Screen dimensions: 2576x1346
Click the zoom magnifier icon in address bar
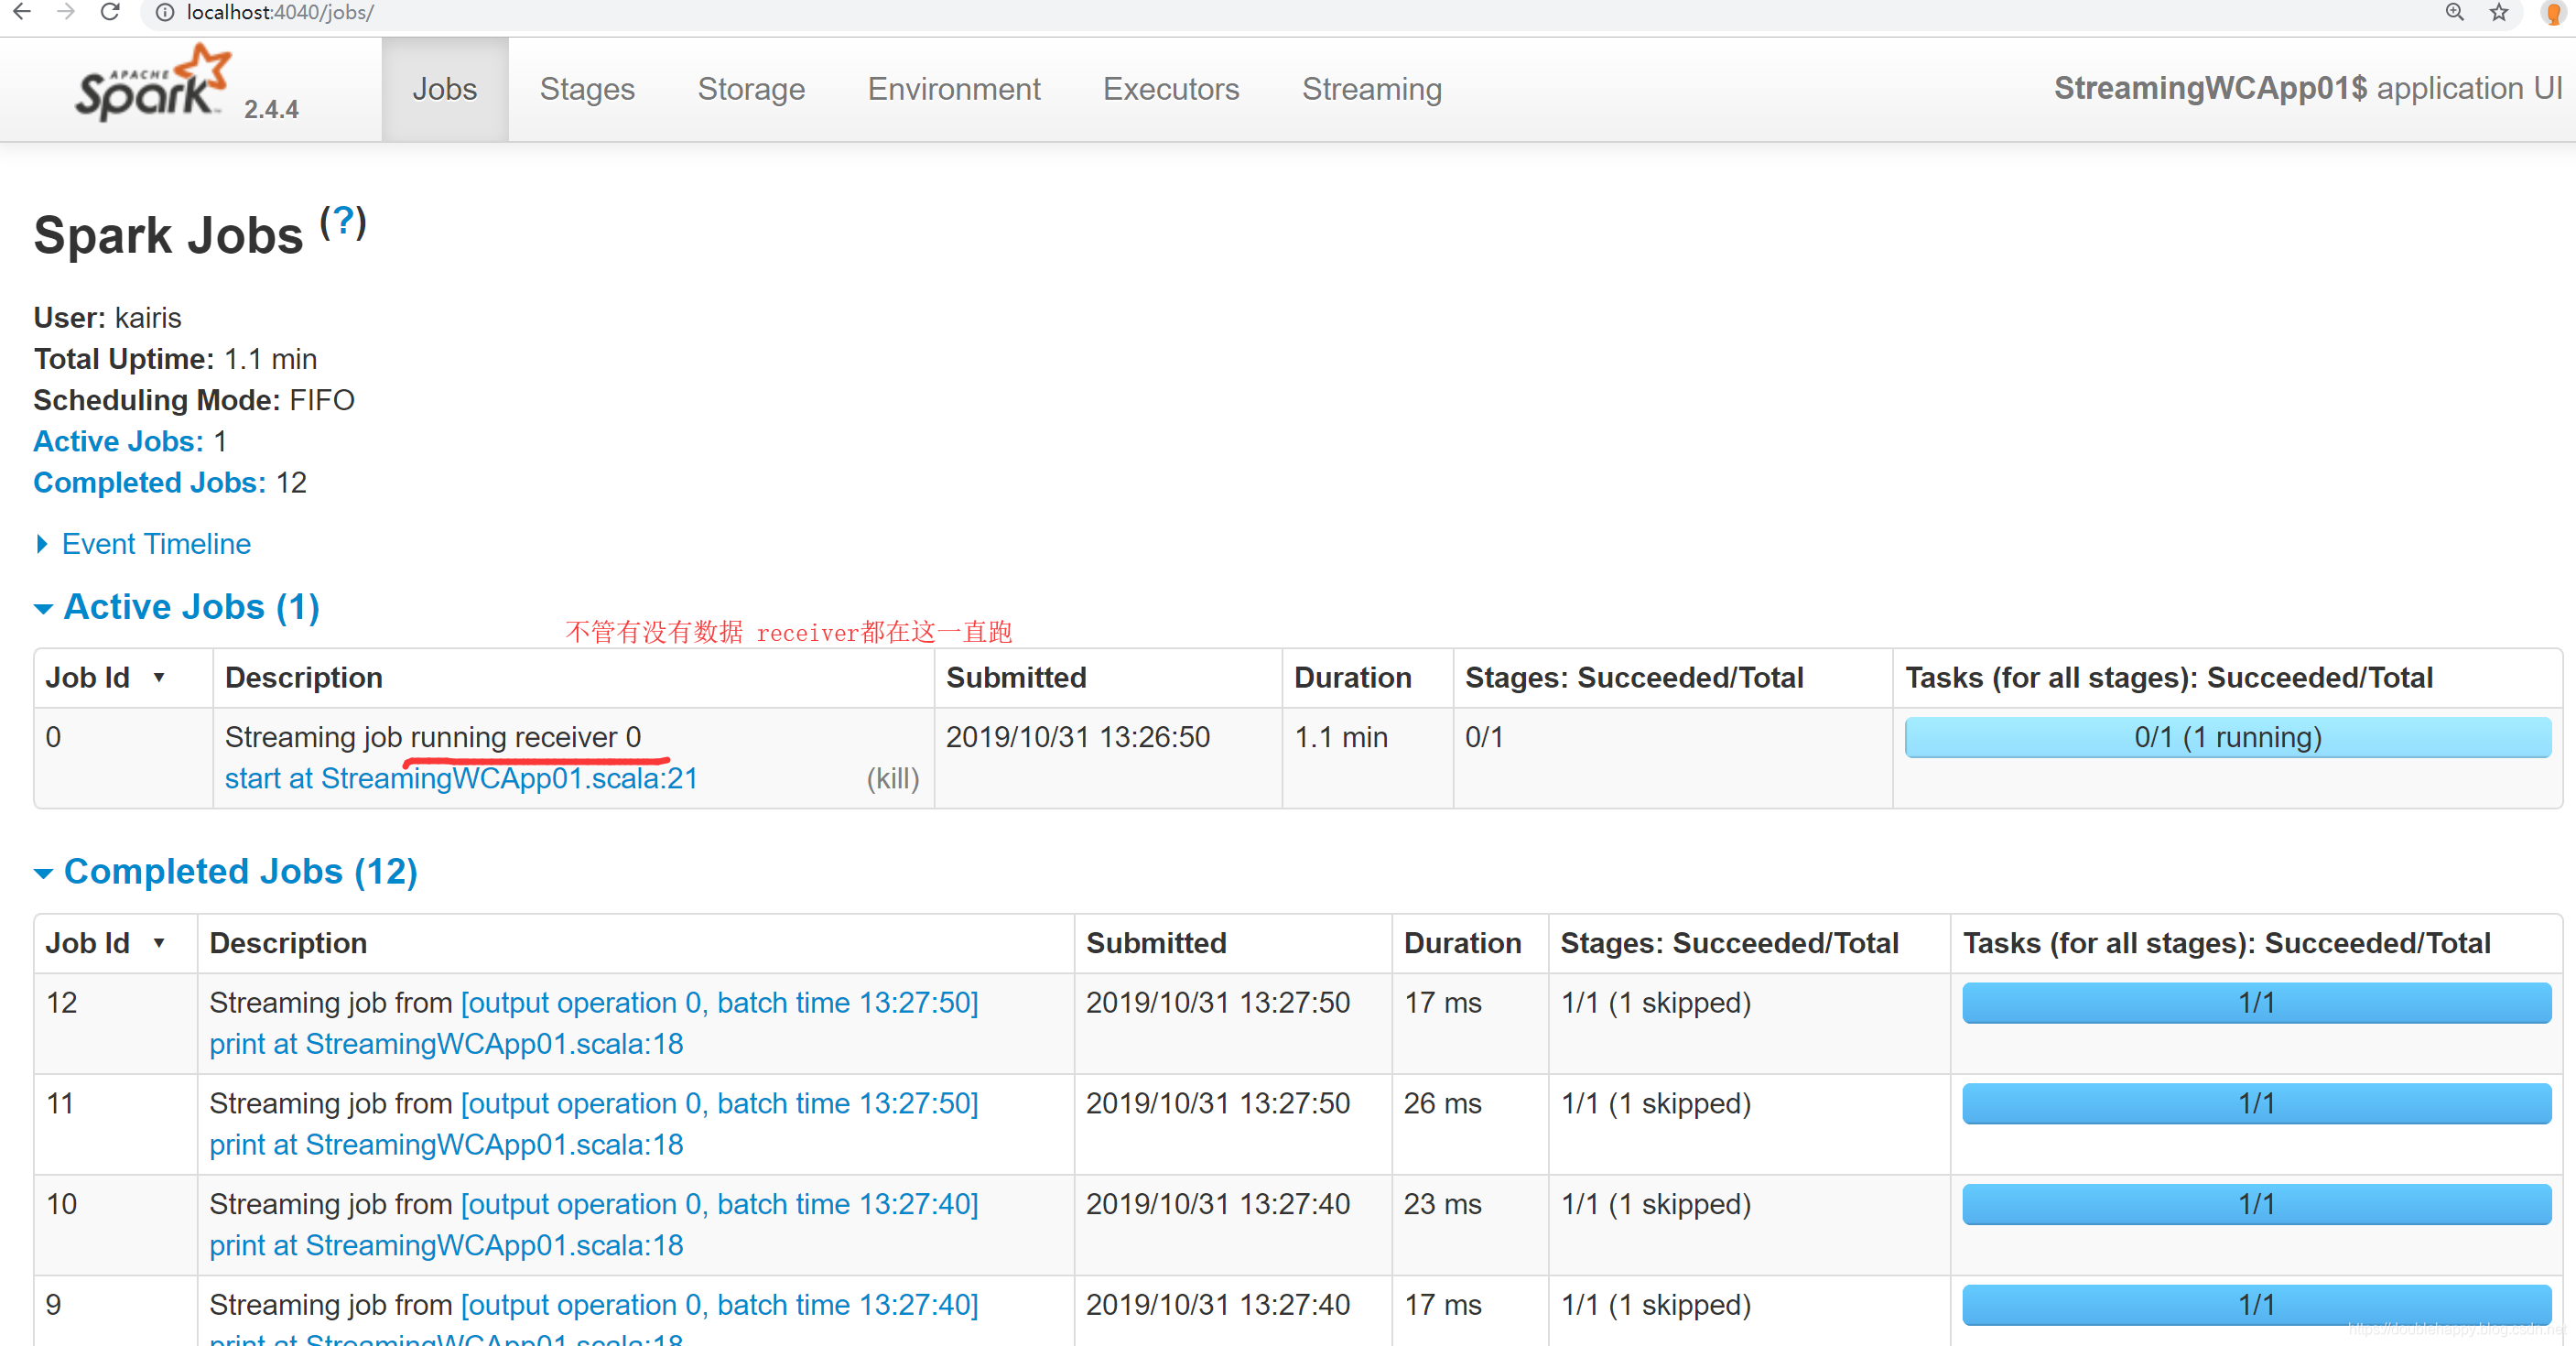point(2454,12)
